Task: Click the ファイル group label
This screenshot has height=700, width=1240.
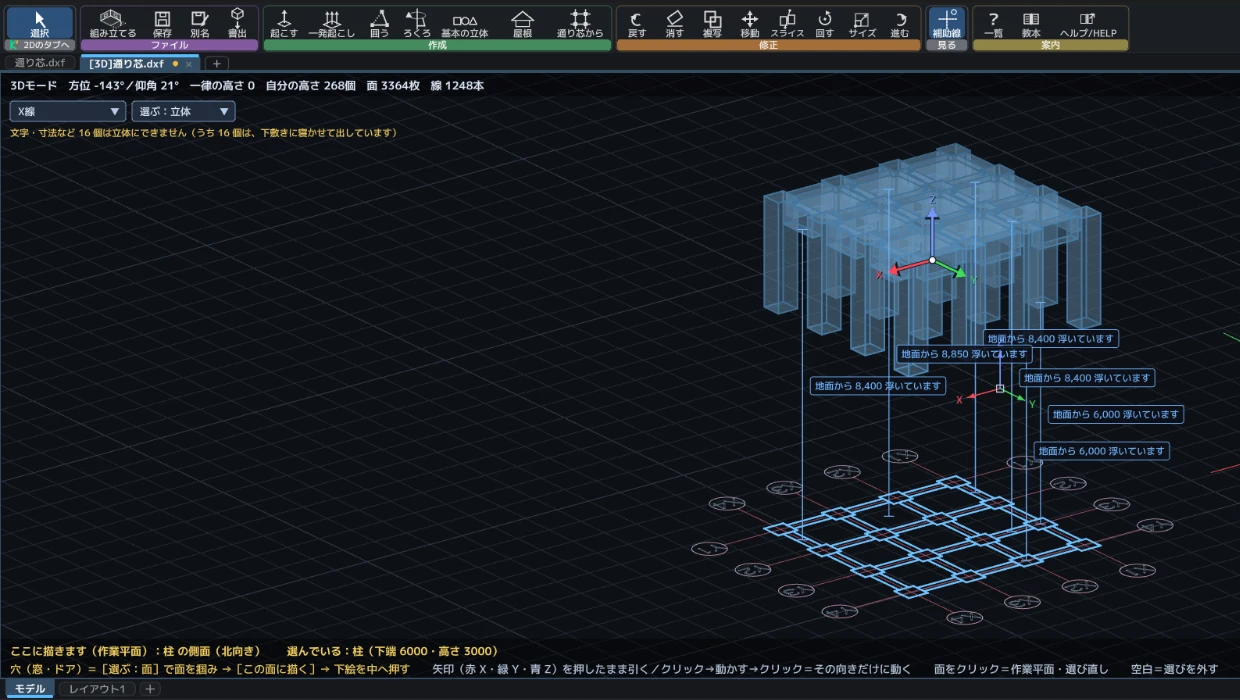Action: (x=169, y=45)
